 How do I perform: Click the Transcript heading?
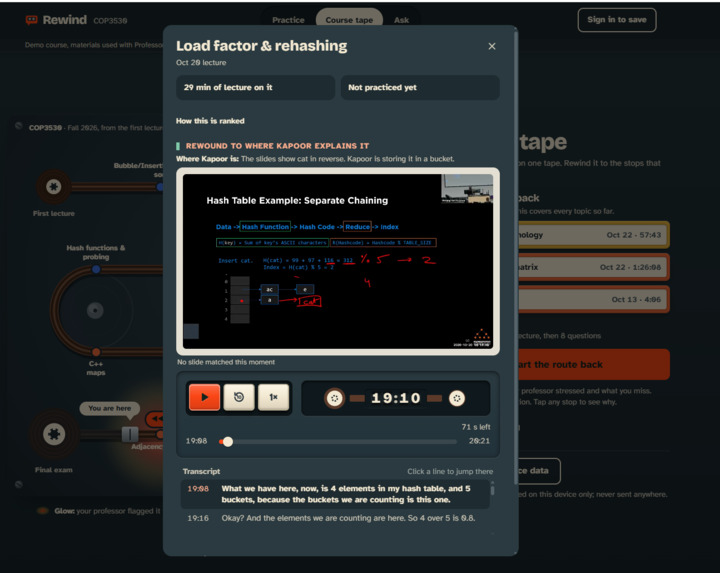click(x=201, y=472)
